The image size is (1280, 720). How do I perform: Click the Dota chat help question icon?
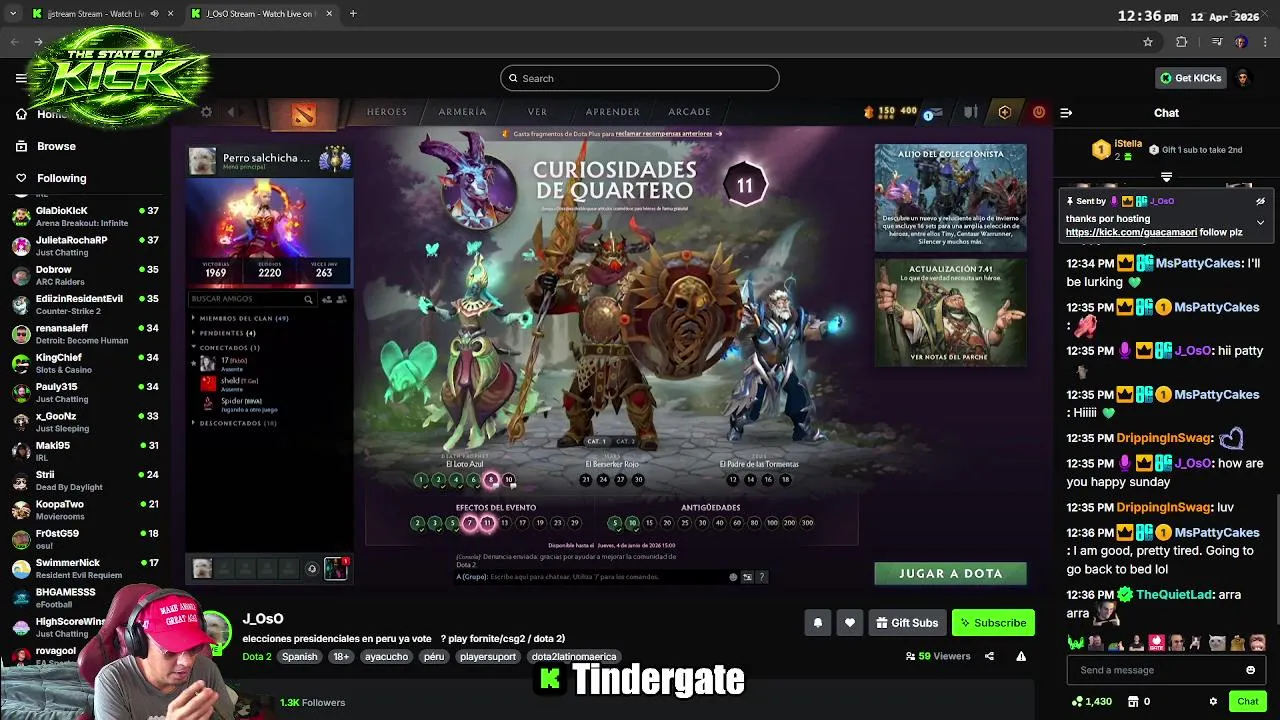point(762,577)
